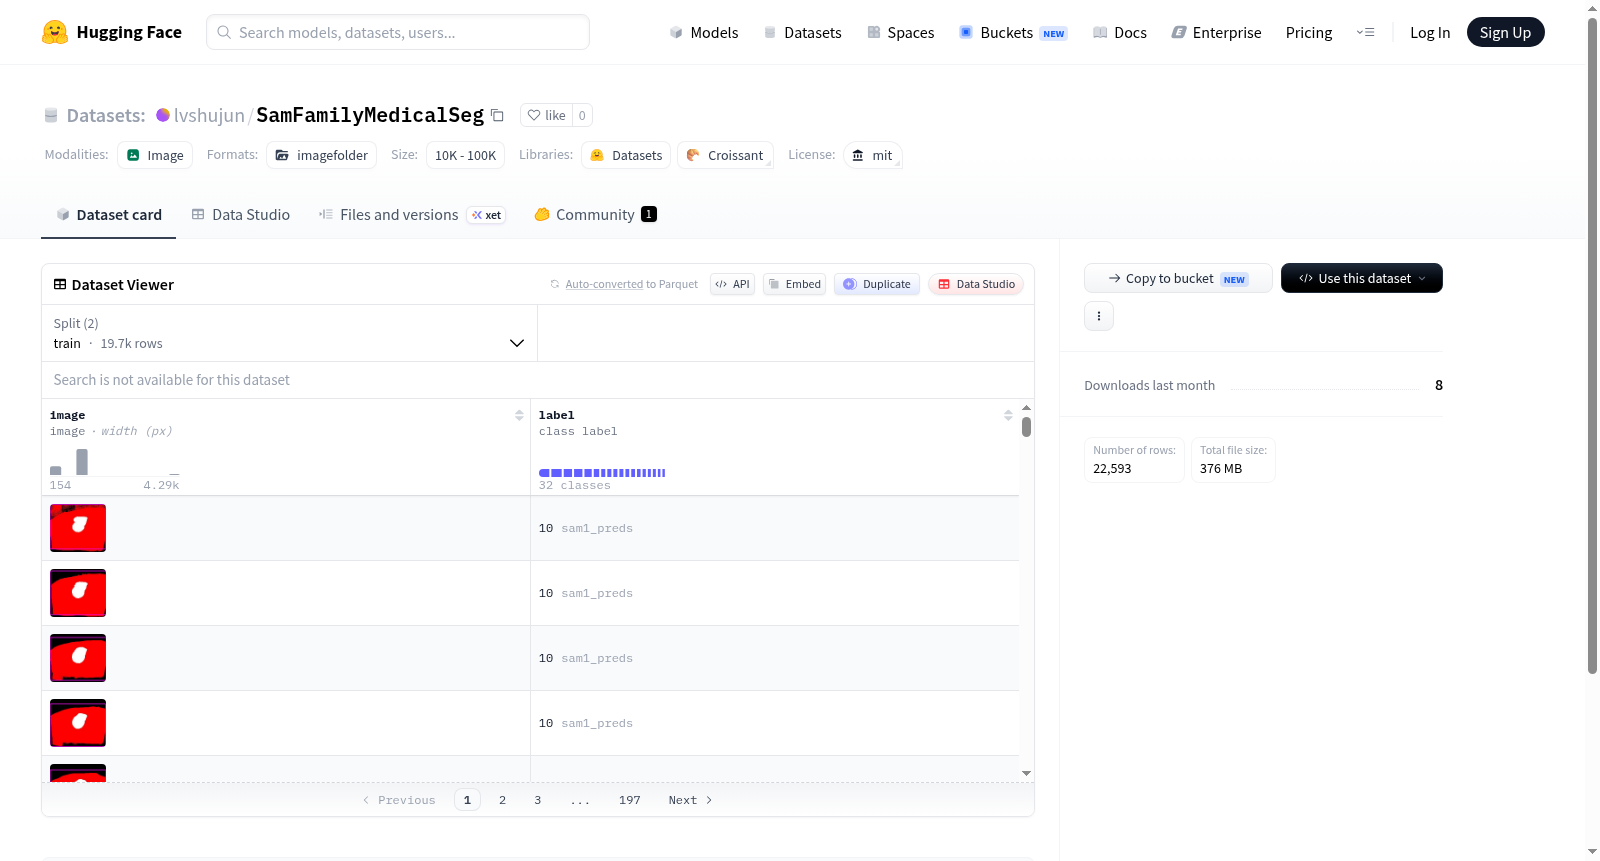Click the Datasets breadcrumb label
1600x861 pixels.
click(x=106, y=115)
